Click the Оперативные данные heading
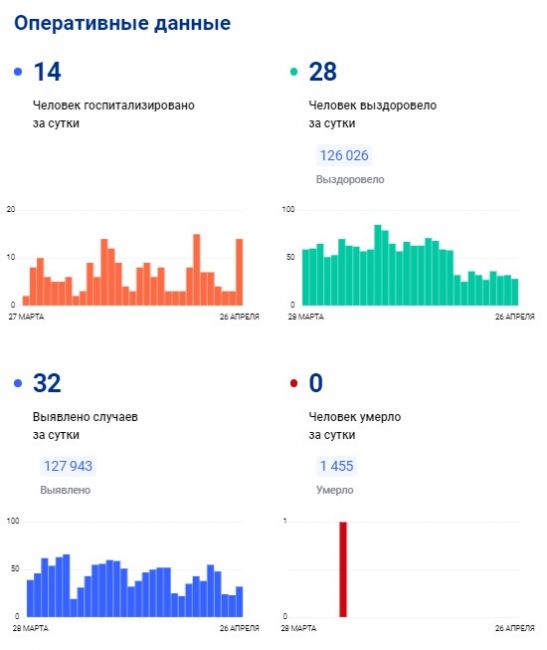Screen dimensions: 547x650 pos(122,23)
